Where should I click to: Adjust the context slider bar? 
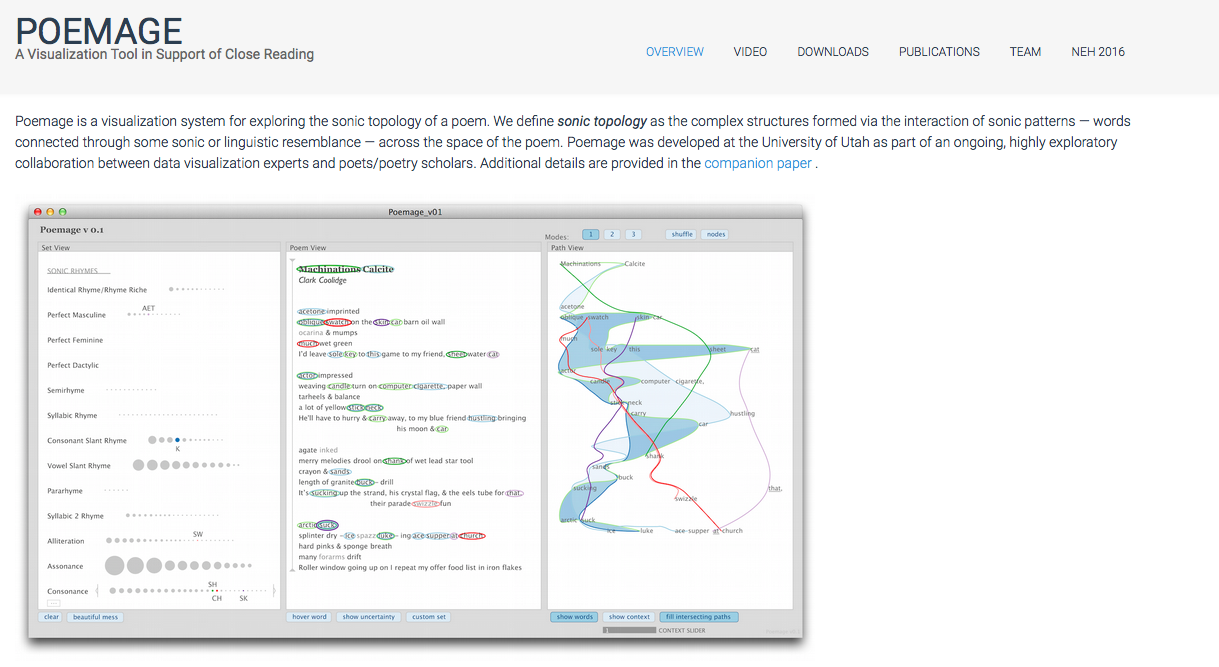pos(627,630)
